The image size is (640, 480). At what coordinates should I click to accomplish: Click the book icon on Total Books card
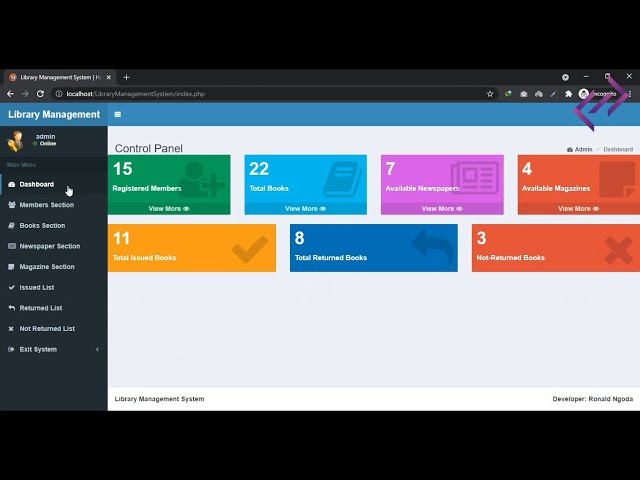pos(342,179)
